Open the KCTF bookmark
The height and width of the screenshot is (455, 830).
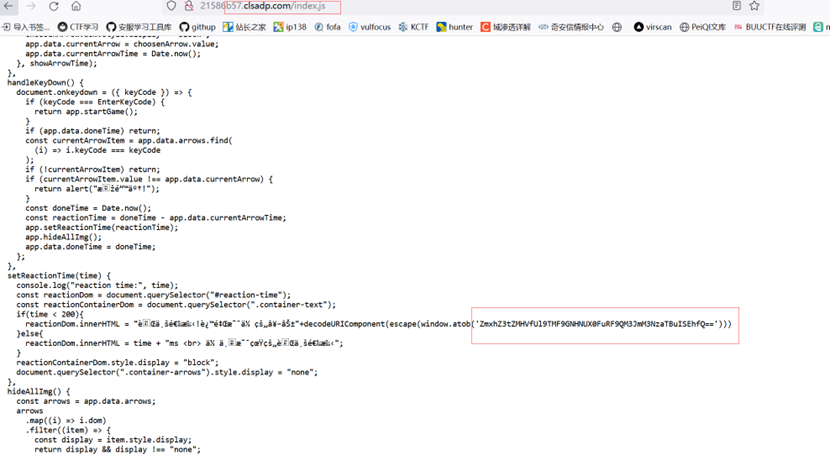413,27
